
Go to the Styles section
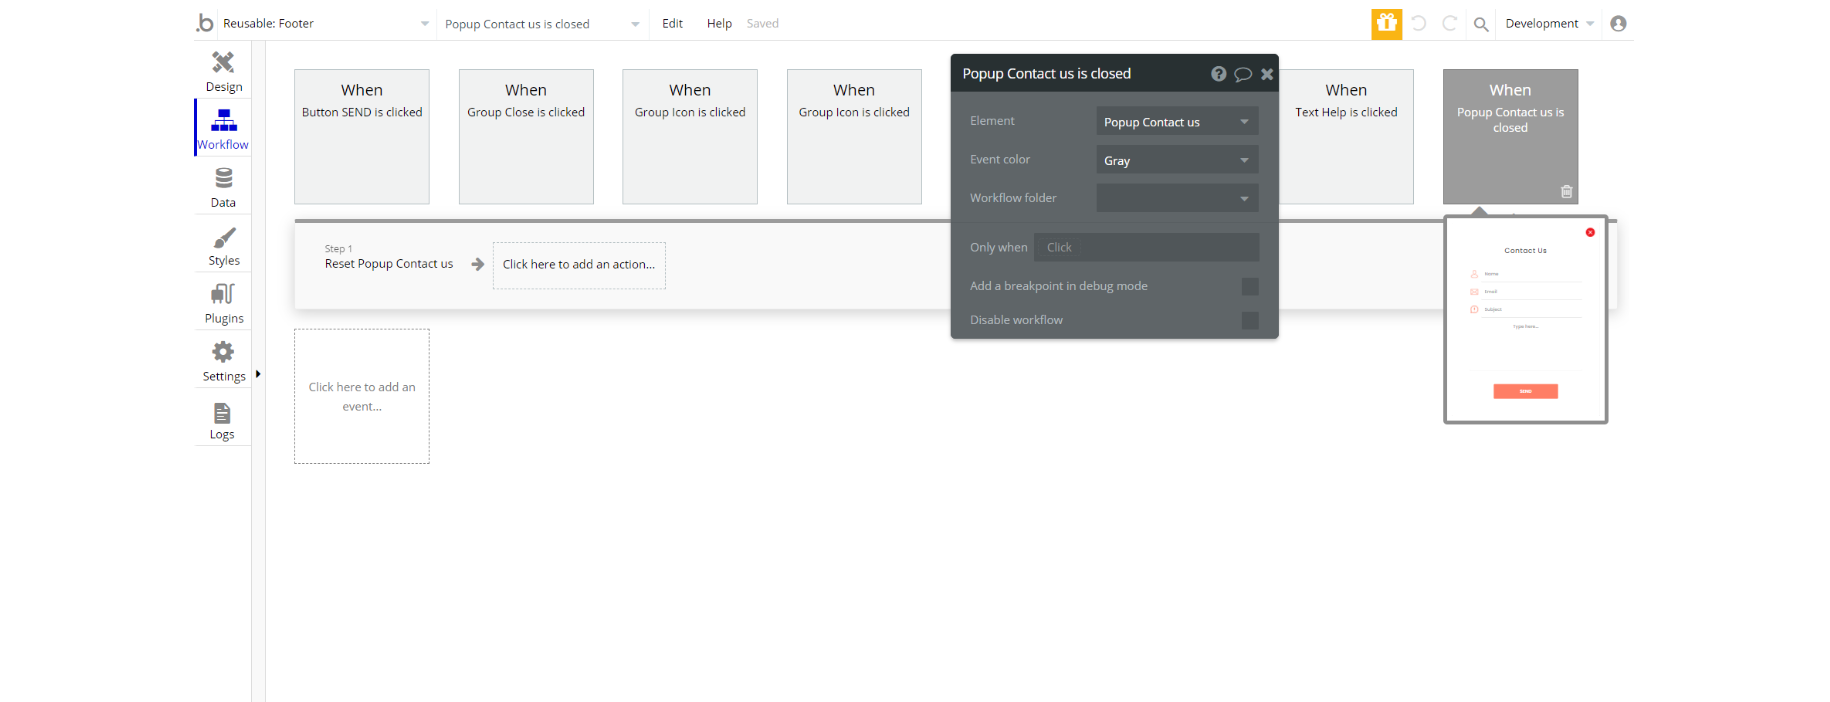[223, 247]
